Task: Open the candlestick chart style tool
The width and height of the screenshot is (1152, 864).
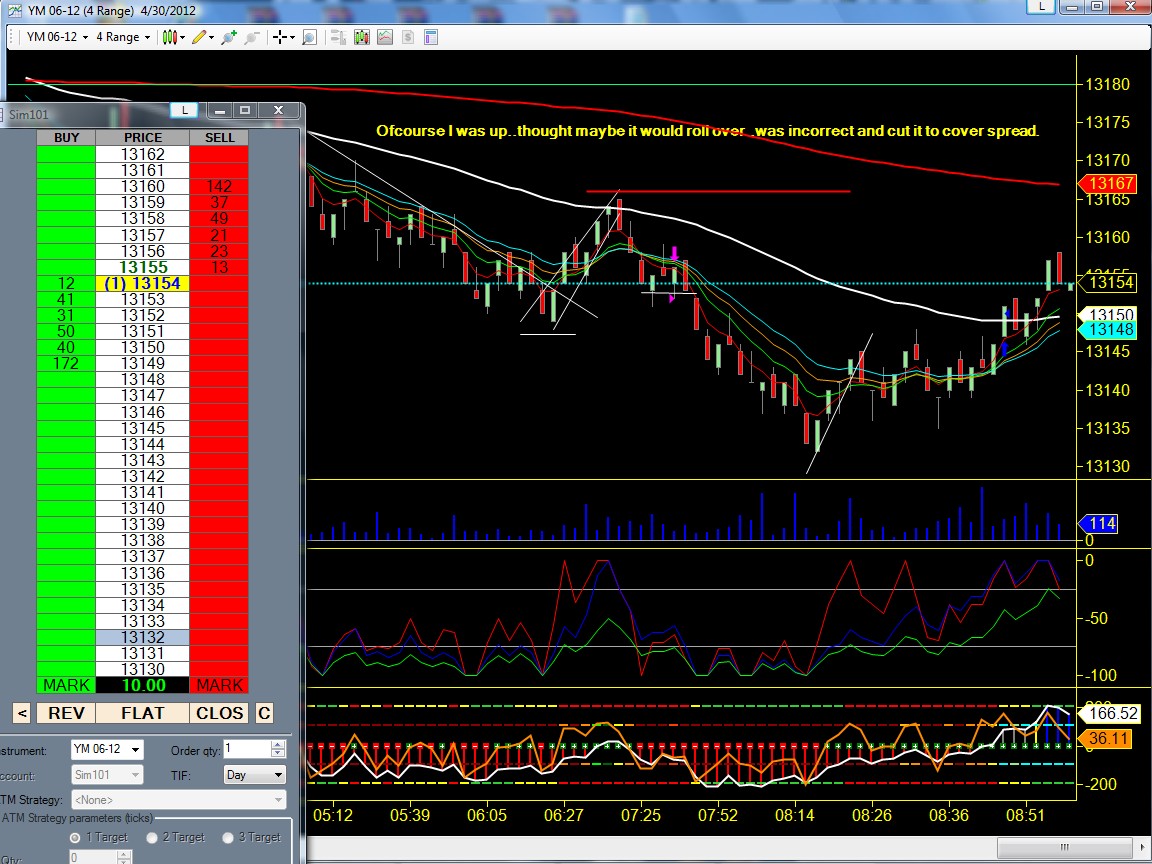Action: coord(169,37)
